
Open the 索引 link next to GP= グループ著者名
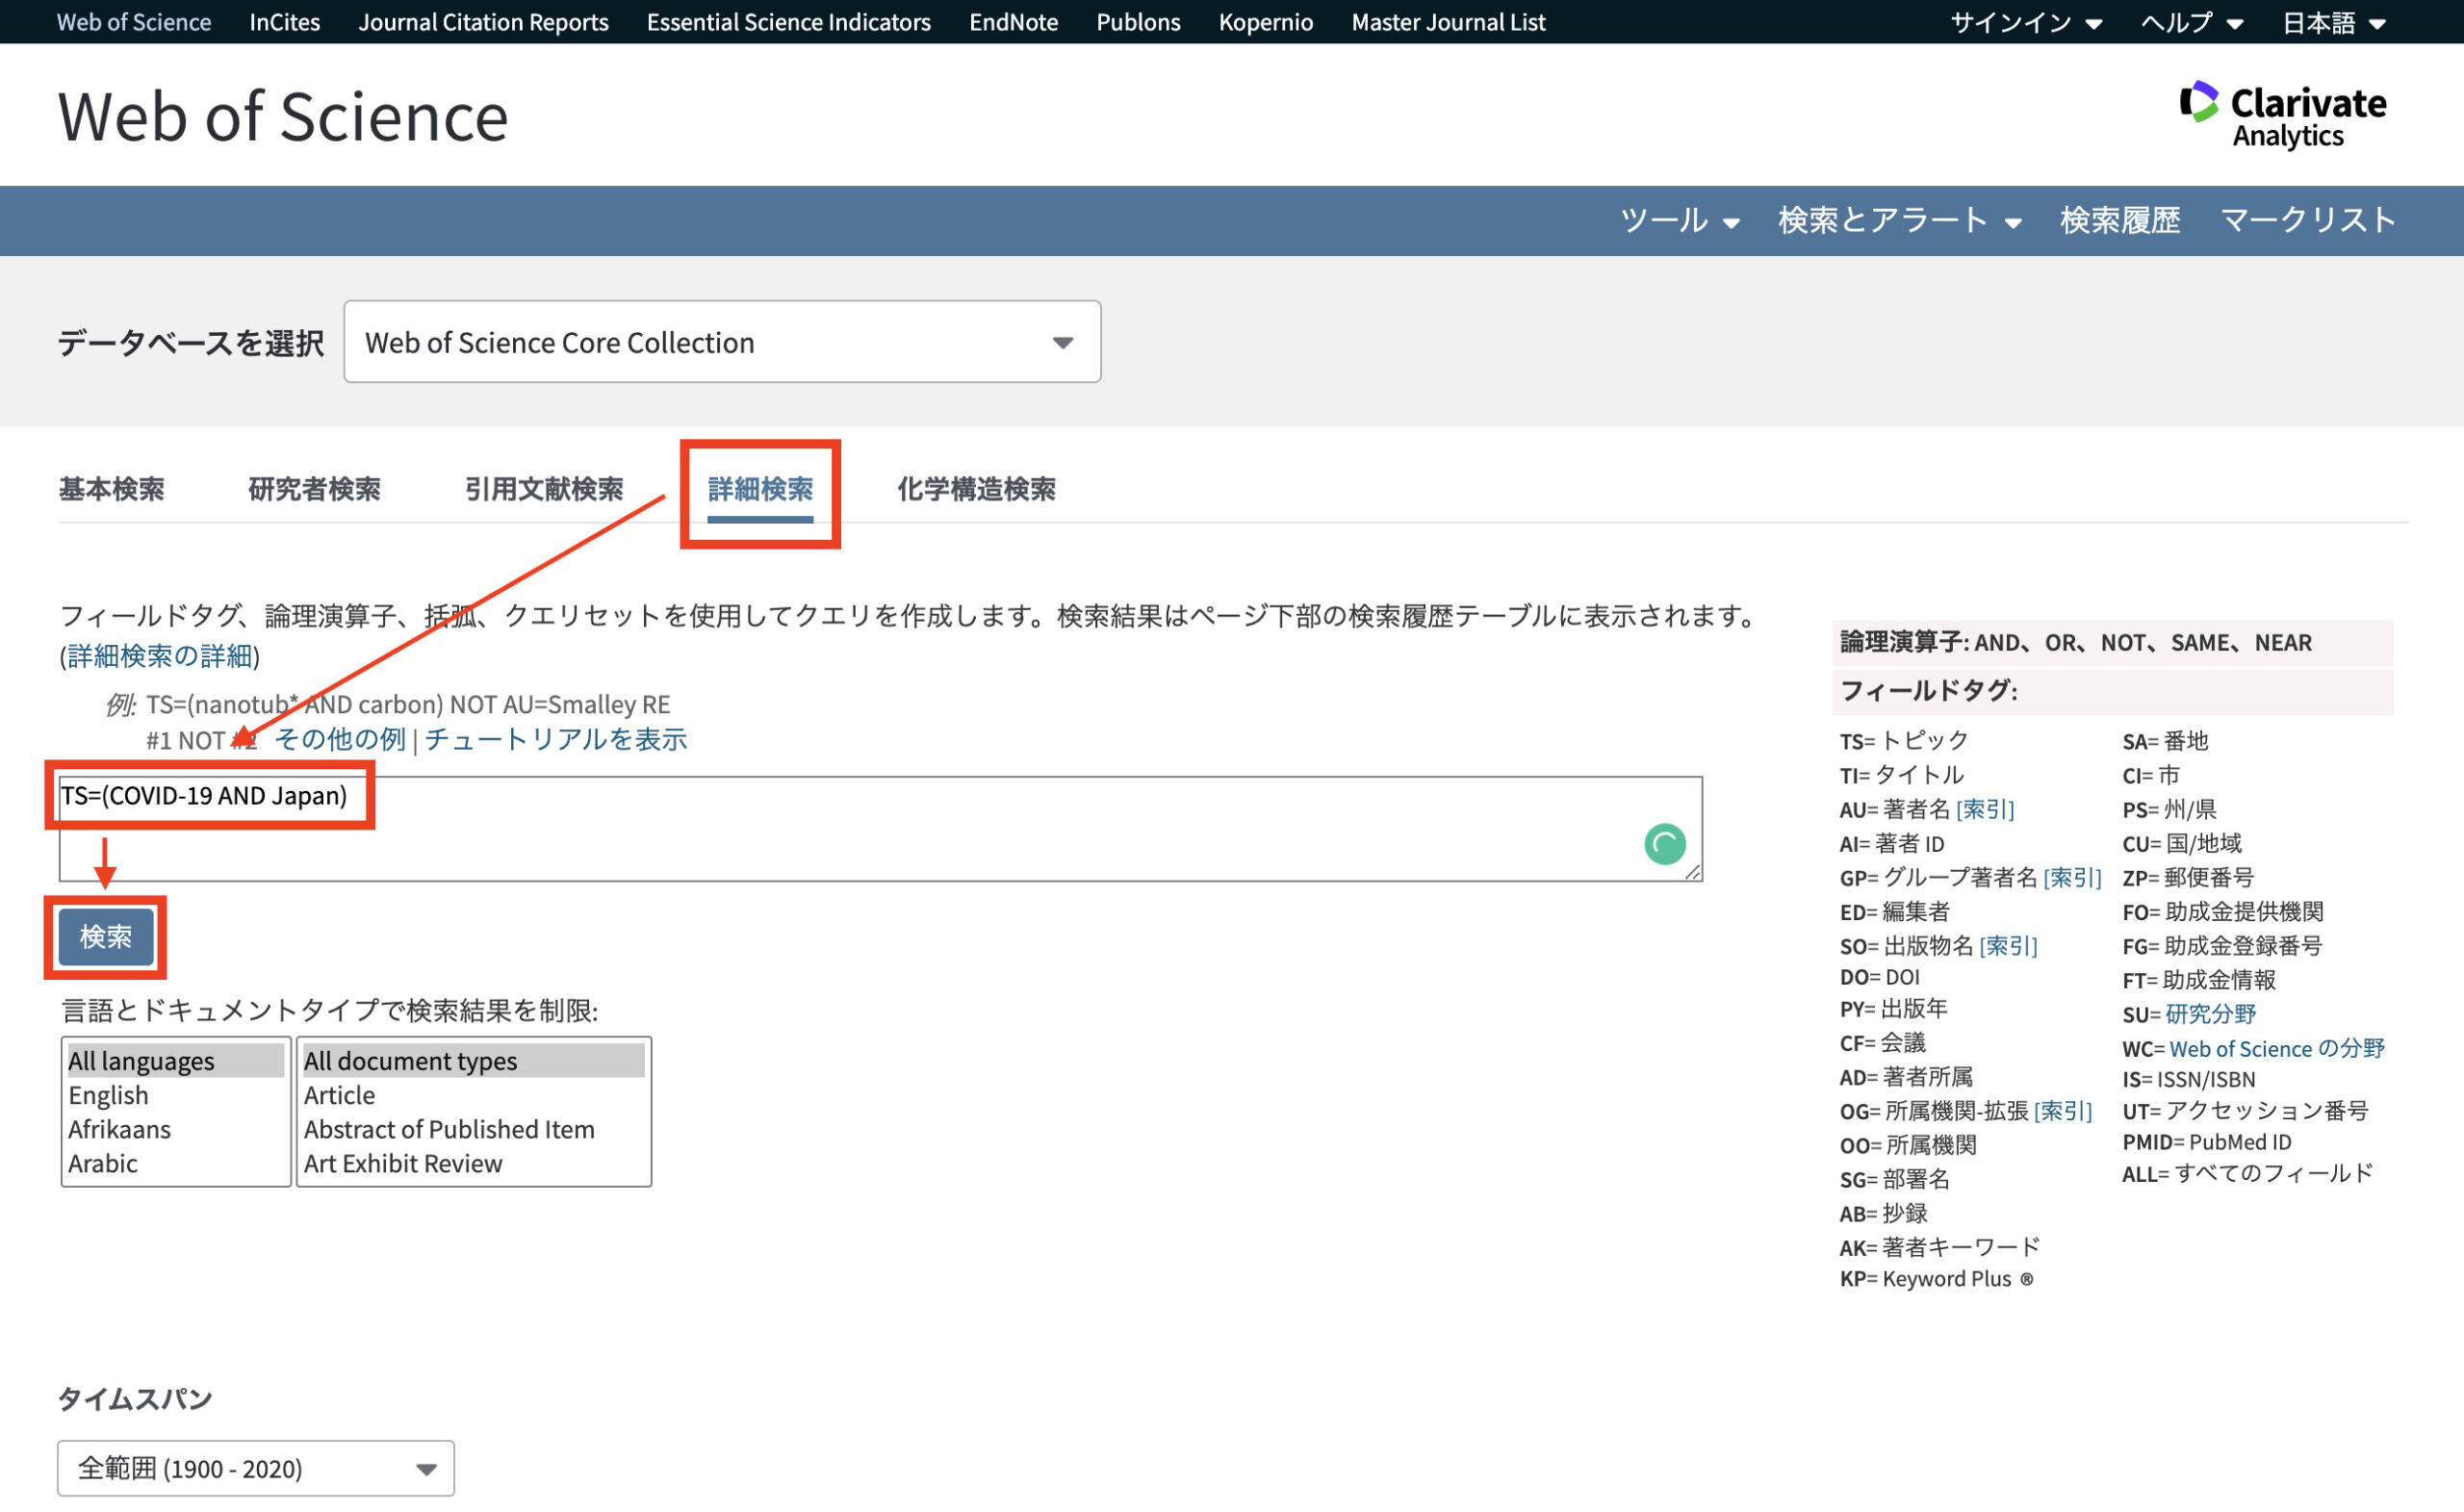[x=2072, y=877]
